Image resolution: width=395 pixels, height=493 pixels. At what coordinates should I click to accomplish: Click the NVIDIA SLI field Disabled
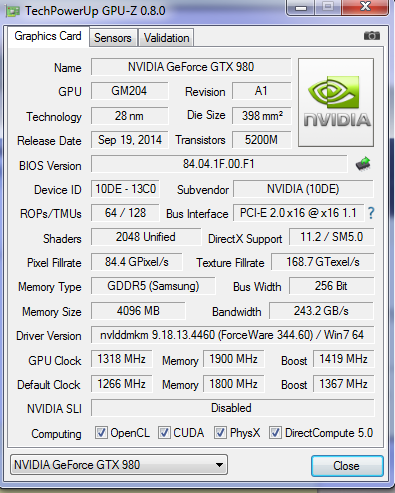click(x=232, y=408)
